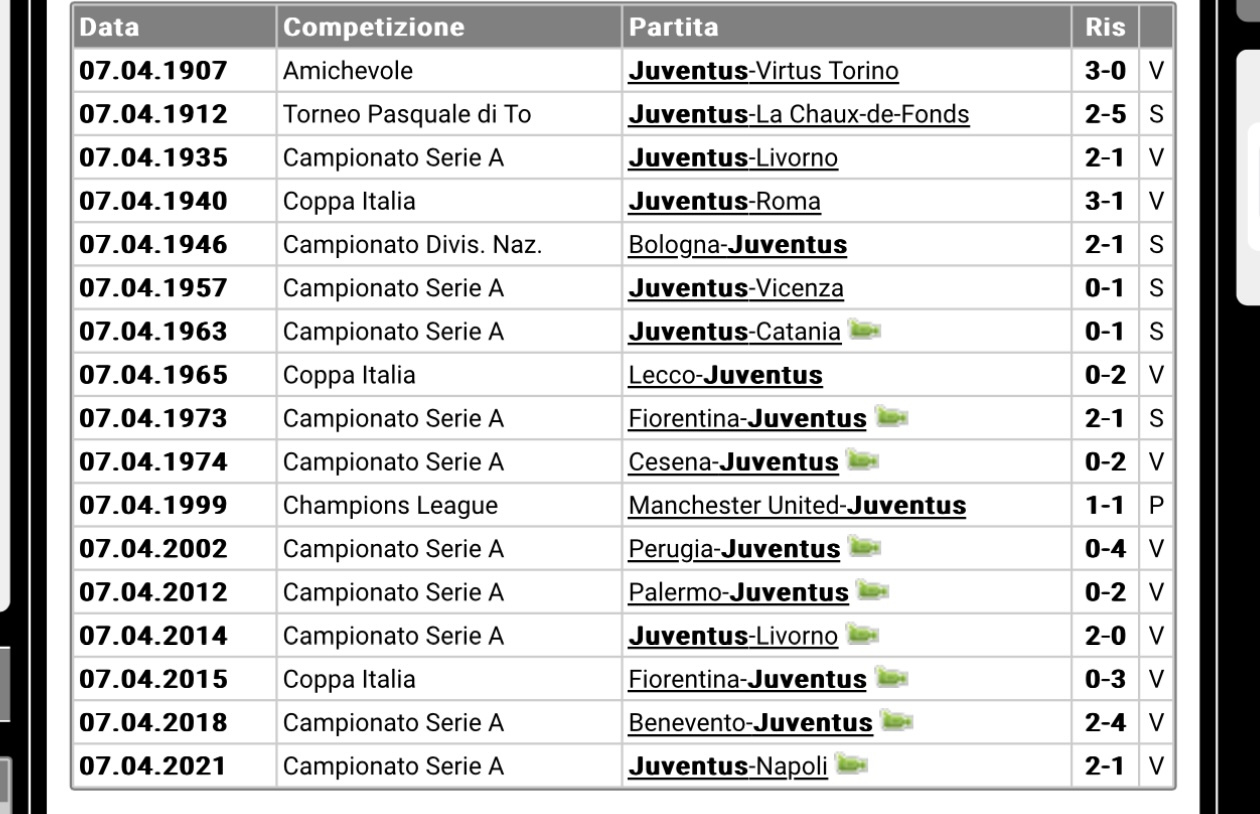Open the Juventus-Roma Coppa Italia match

724,201
